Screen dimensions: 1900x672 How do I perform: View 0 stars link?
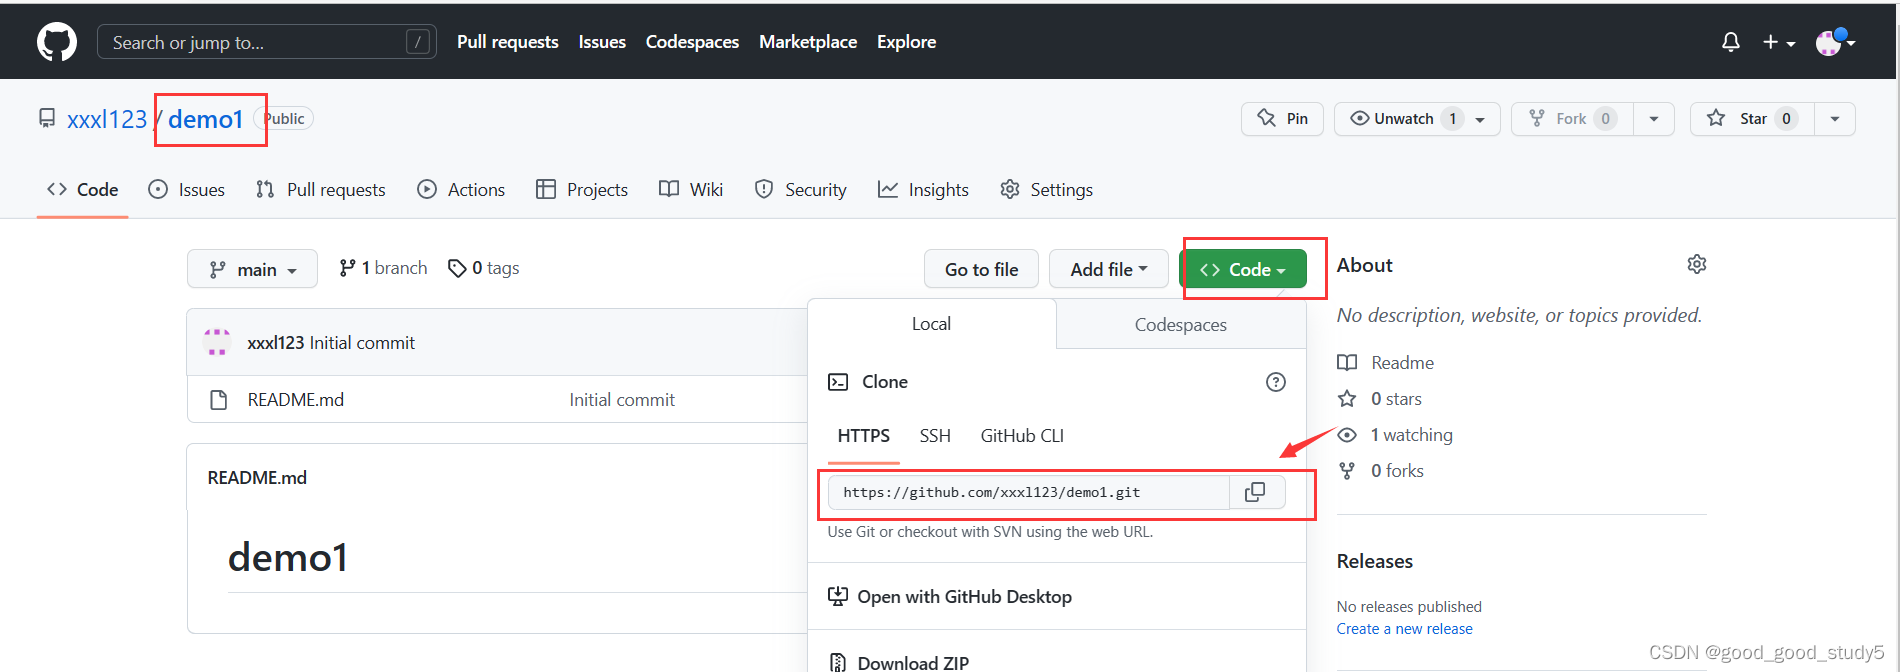coord(1380,399)
